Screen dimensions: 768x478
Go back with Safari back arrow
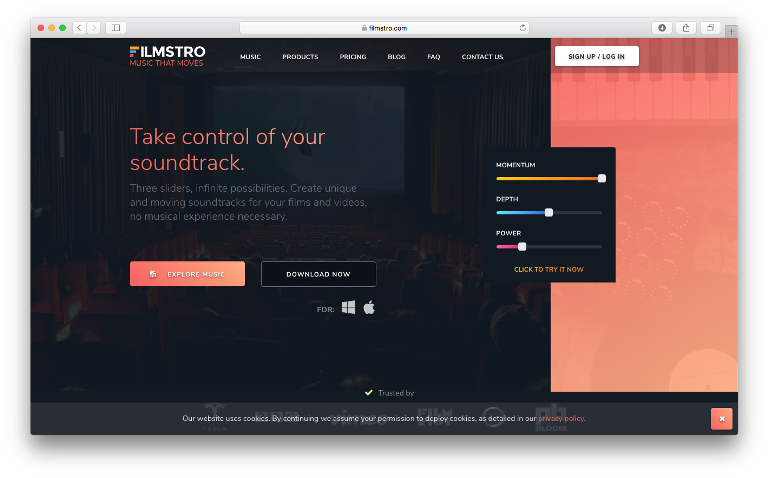tap(79, 28)
